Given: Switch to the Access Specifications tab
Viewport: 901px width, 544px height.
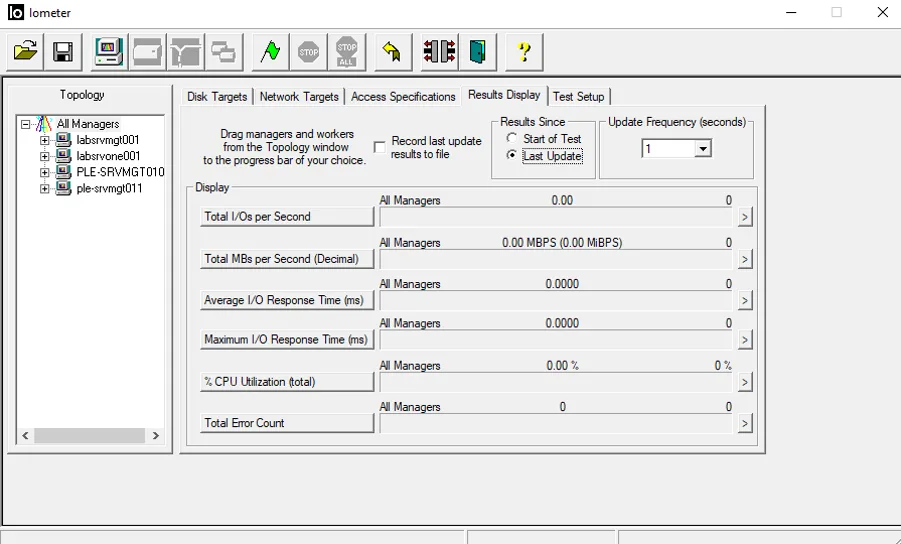Looking at the screenshot, I should [x=403, y=97].
